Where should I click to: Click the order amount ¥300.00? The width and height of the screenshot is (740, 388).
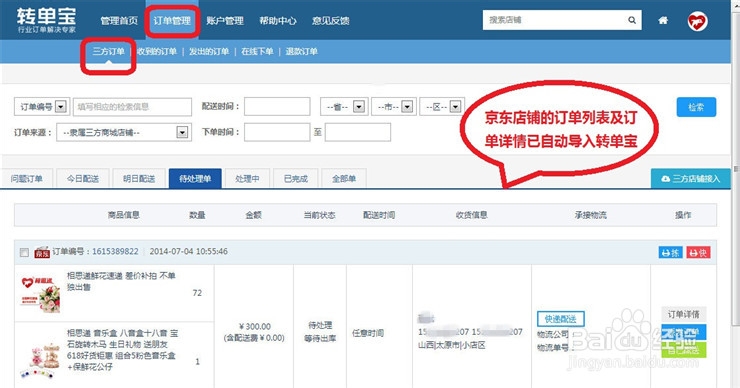pos(255,327)
